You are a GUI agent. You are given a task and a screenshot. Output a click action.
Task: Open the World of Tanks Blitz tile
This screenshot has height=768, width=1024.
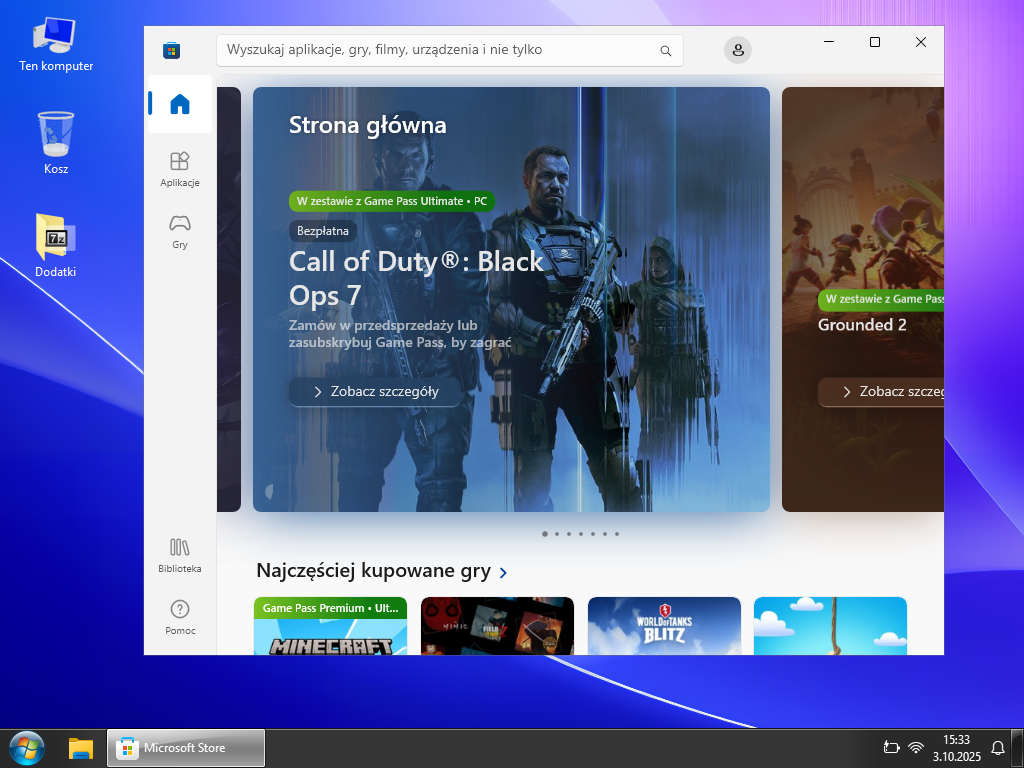pyautogui.click(x=664, y=628)
